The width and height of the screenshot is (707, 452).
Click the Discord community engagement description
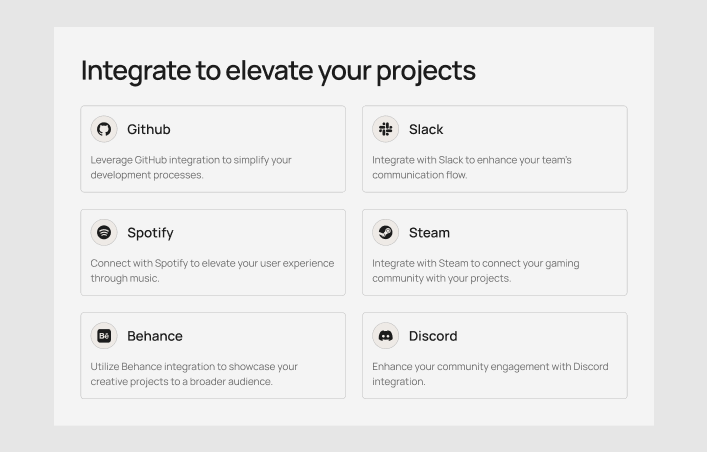pos(490,374)
